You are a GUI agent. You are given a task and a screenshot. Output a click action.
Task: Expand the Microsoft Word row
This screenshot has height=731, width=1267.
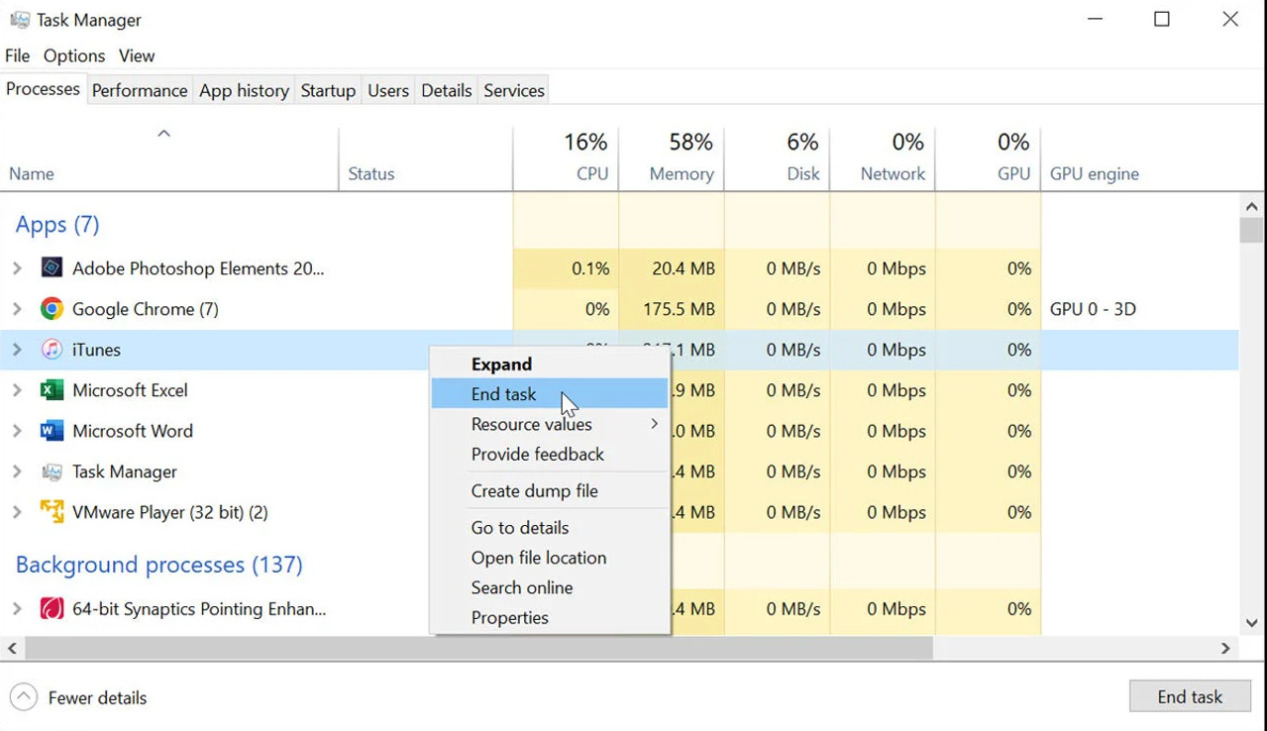pyautogui.click(x=17, y=431)
